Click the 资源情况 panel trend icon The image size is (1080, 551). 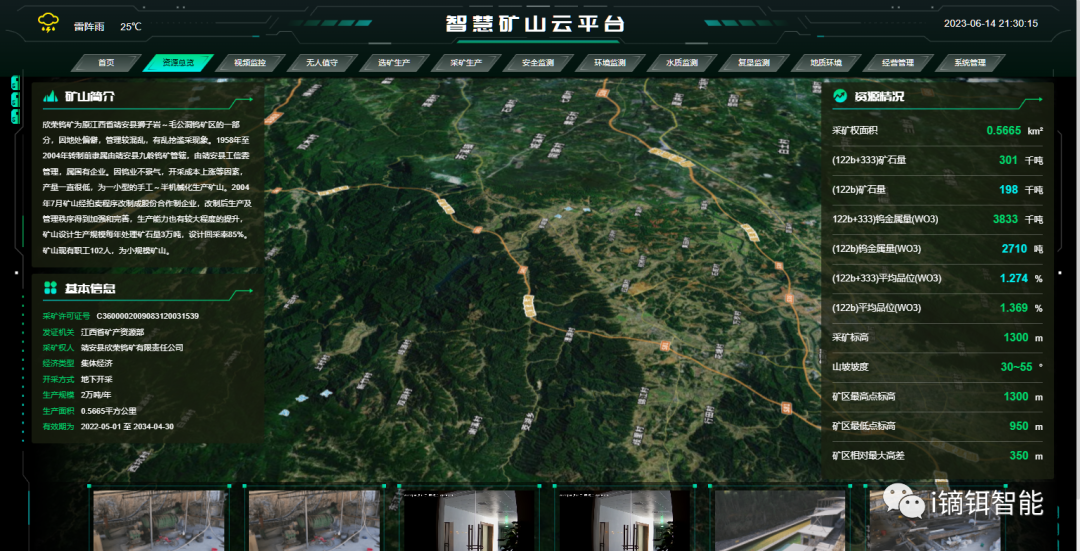tap(840, 96)
